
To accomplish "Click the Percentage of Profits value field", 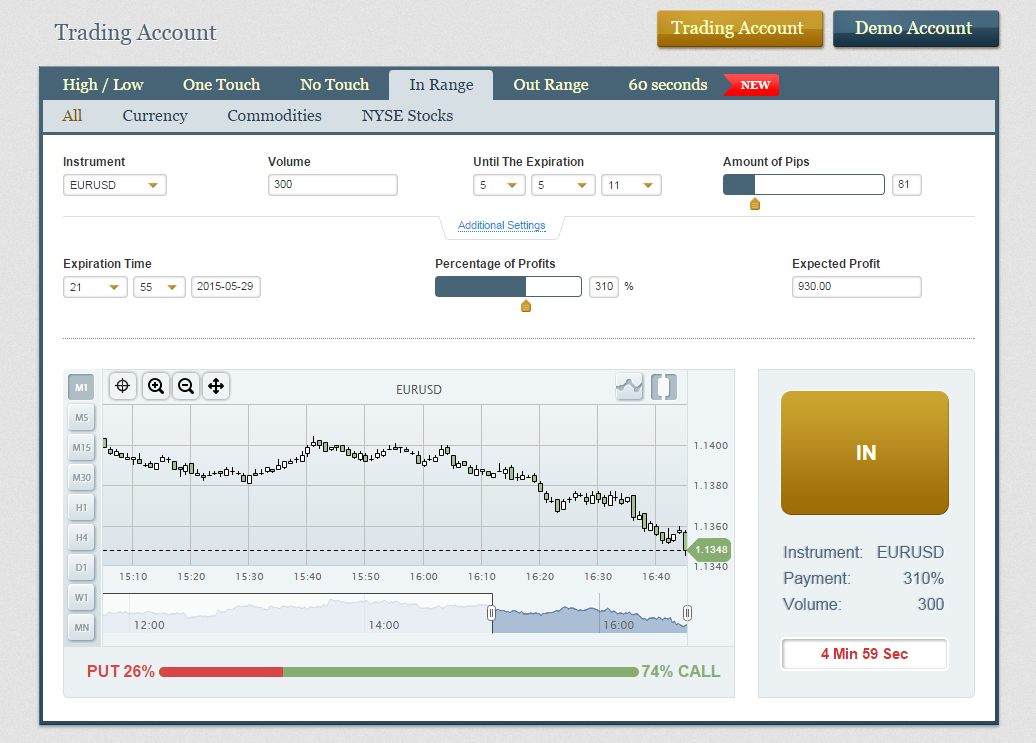I will point(604,287).
